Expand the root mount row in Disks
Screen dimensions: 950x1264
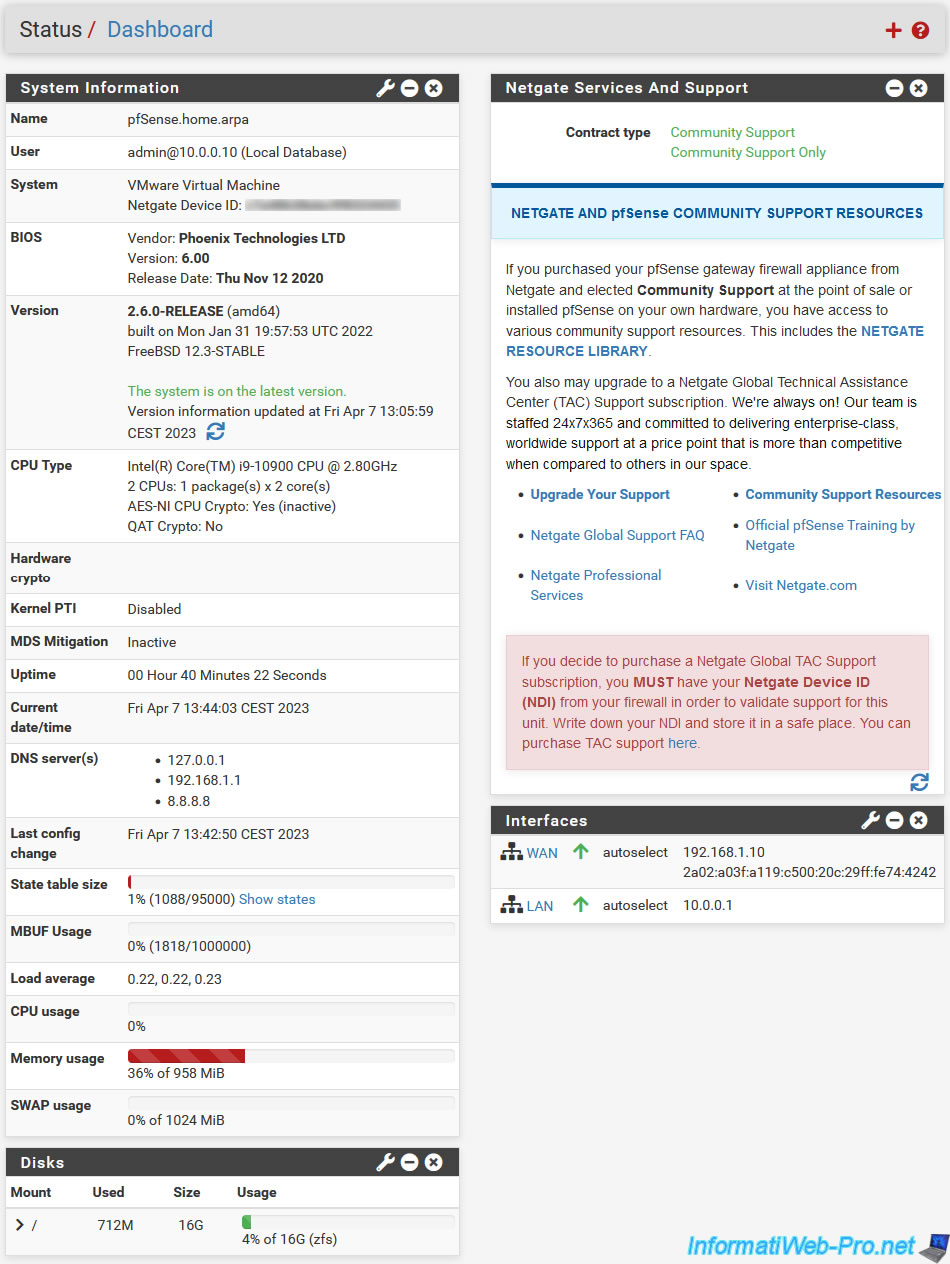coord(20,1224)
